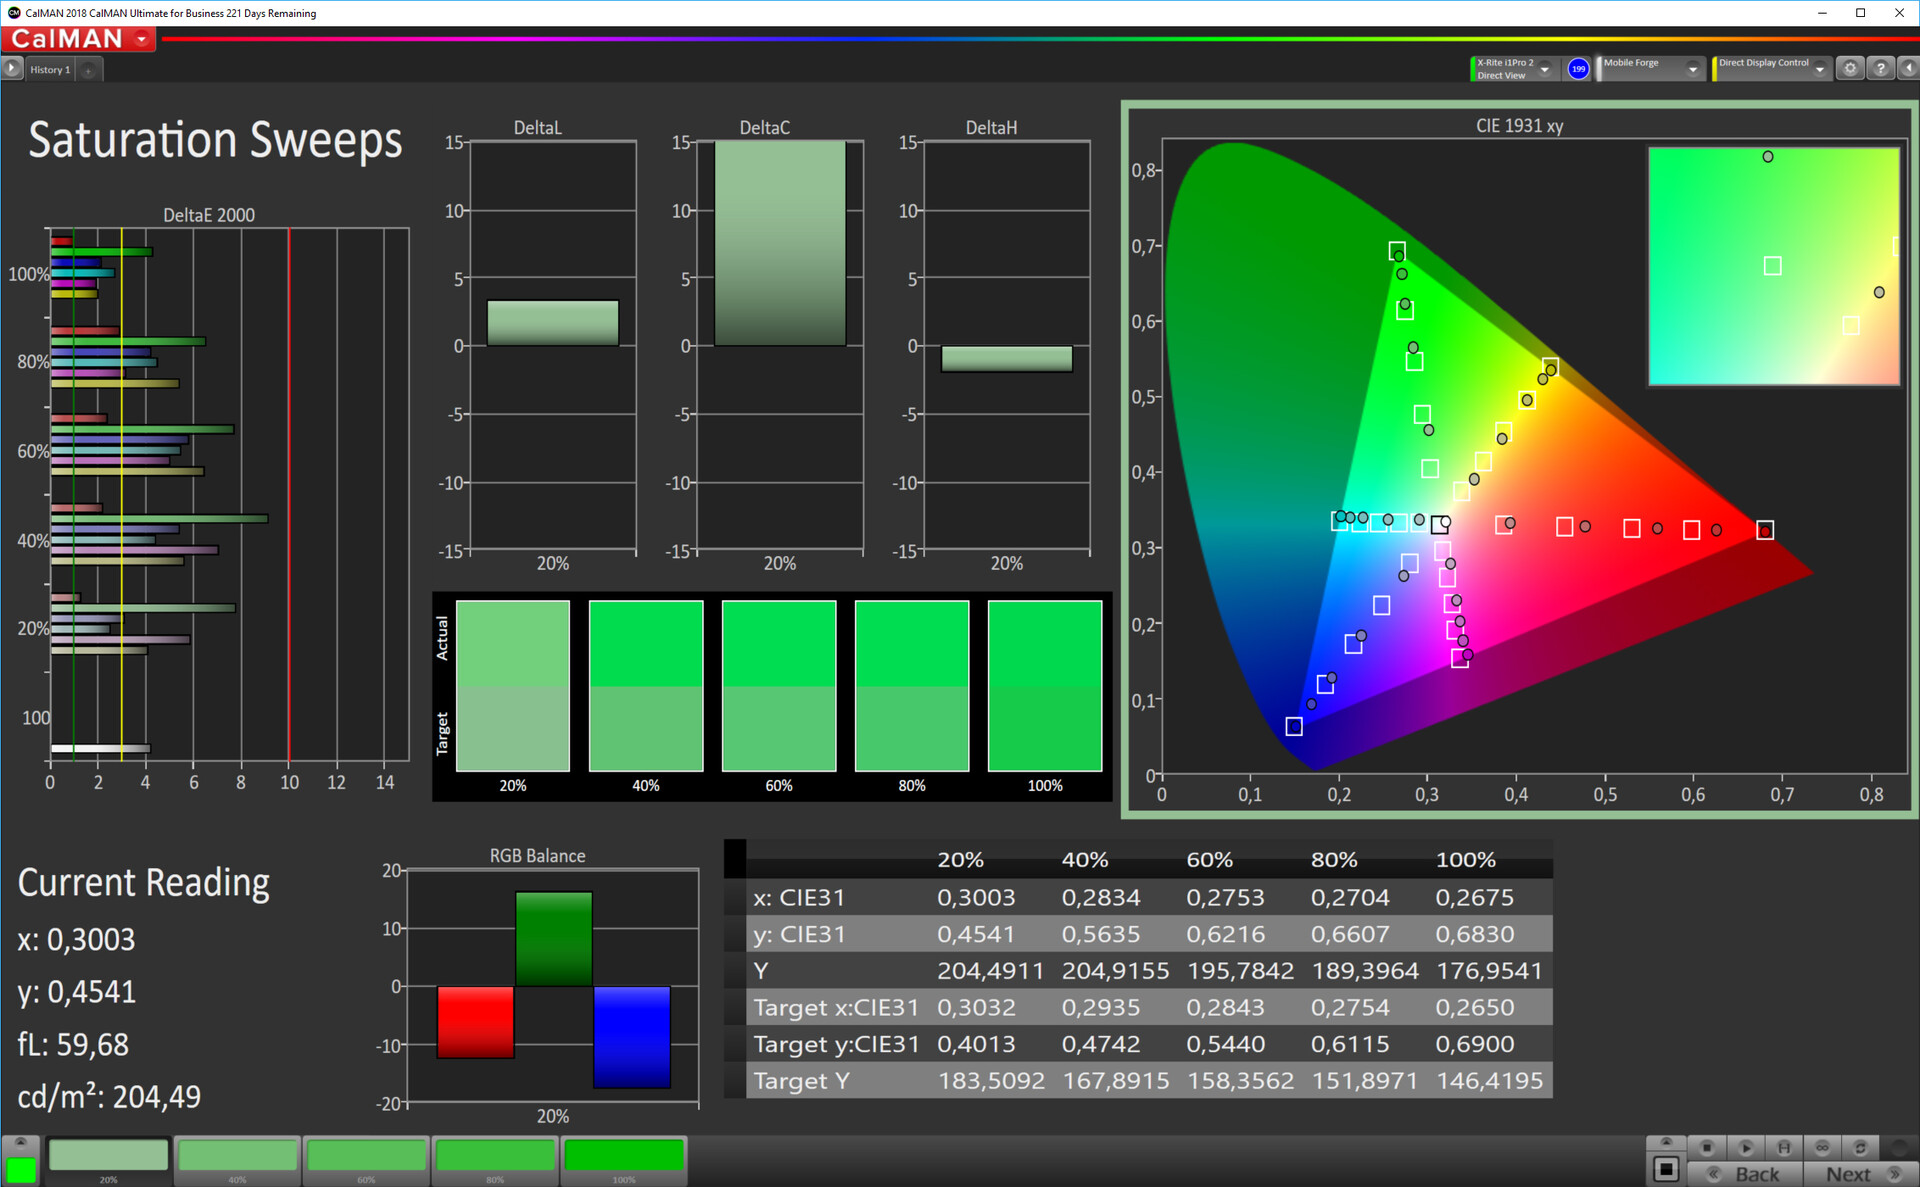1920x1187 pixels.
Task: Expand the X-Rite i1Pro 2 meter dropdown
Action: coord(1545,69)
